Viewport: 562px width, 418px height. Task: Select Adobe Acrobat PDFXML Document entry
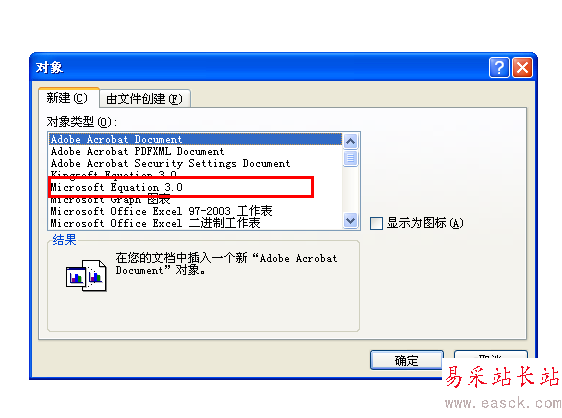(x=195, y=151)
